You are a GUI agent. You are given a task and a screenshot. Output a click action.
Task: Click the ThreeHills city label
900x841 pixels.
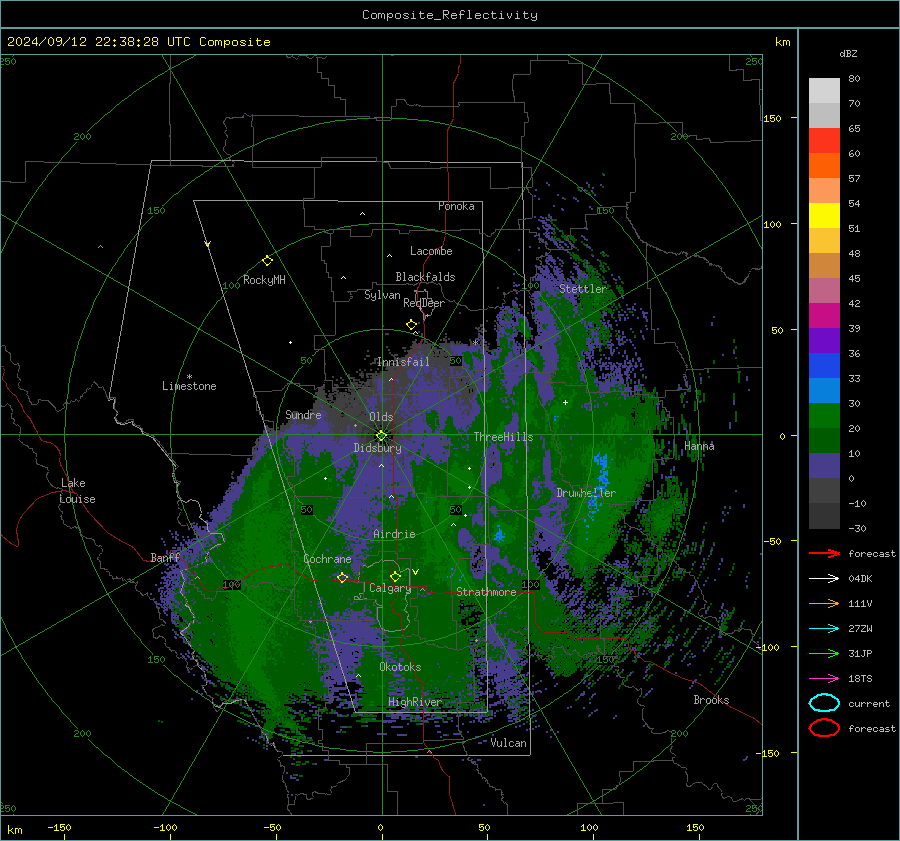pyautogui.click(x=503, y=437)
